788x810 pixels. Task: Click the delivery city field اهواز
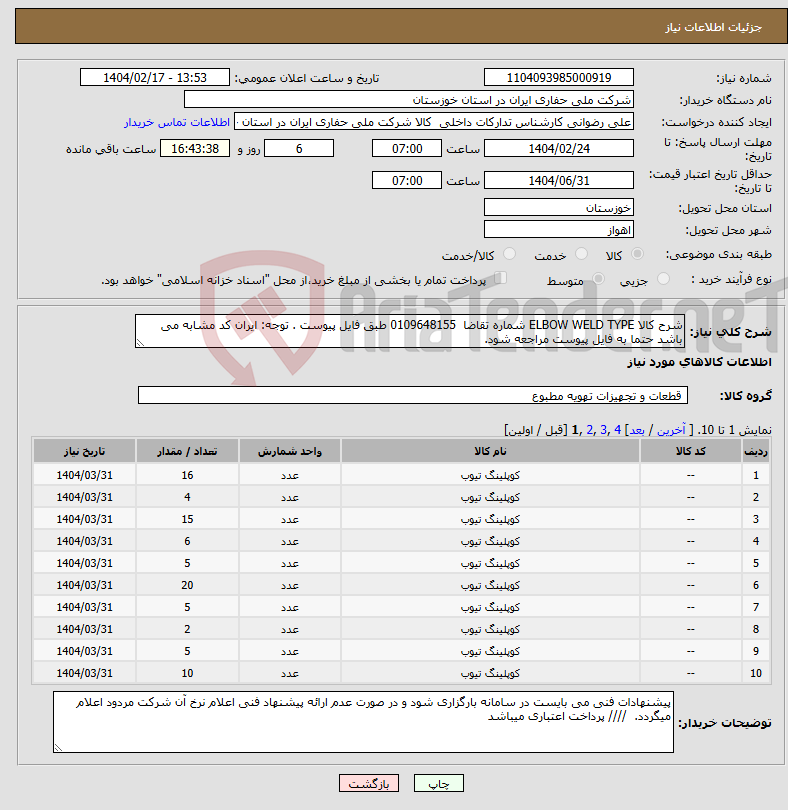tap(559, 229)
